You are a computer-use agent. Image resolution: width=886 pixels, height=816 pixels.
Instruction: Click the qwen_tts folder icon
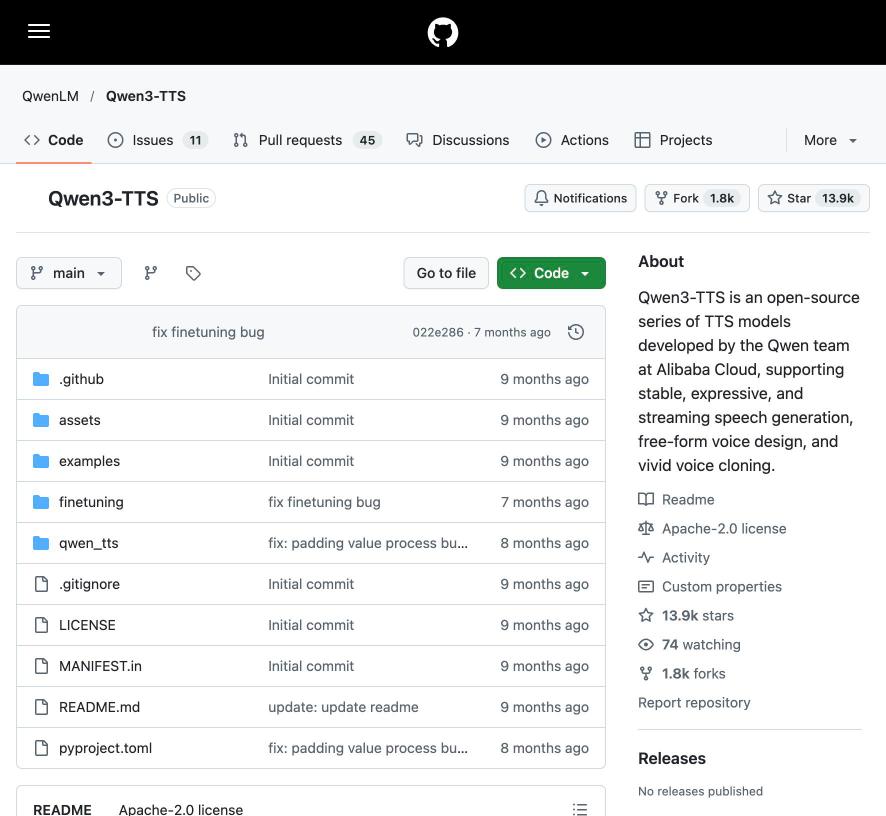click(41, 543)
